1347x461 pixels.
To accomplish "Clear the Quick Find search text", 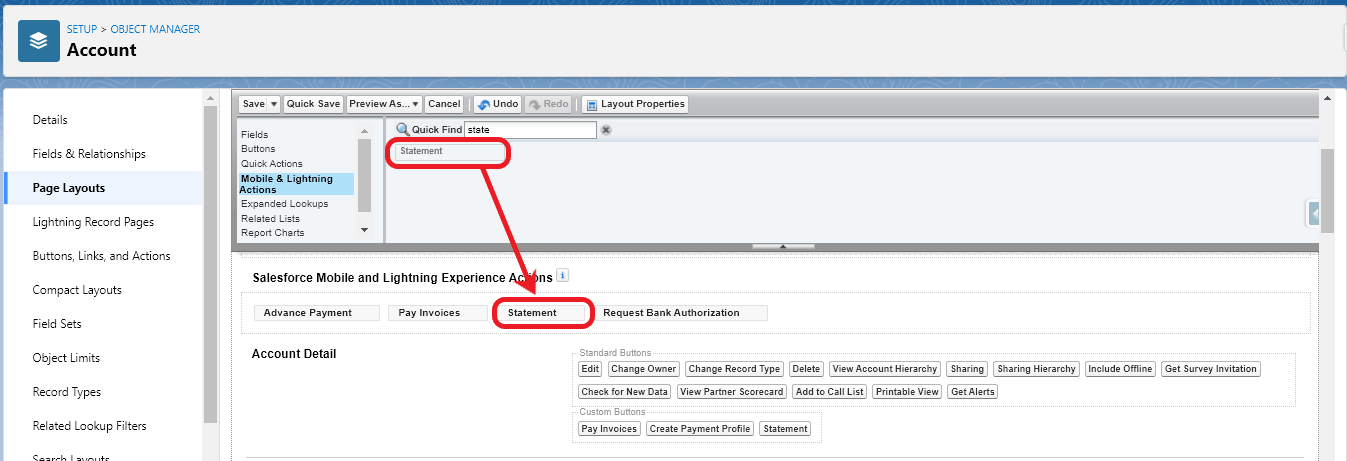I will coord(606,130).
